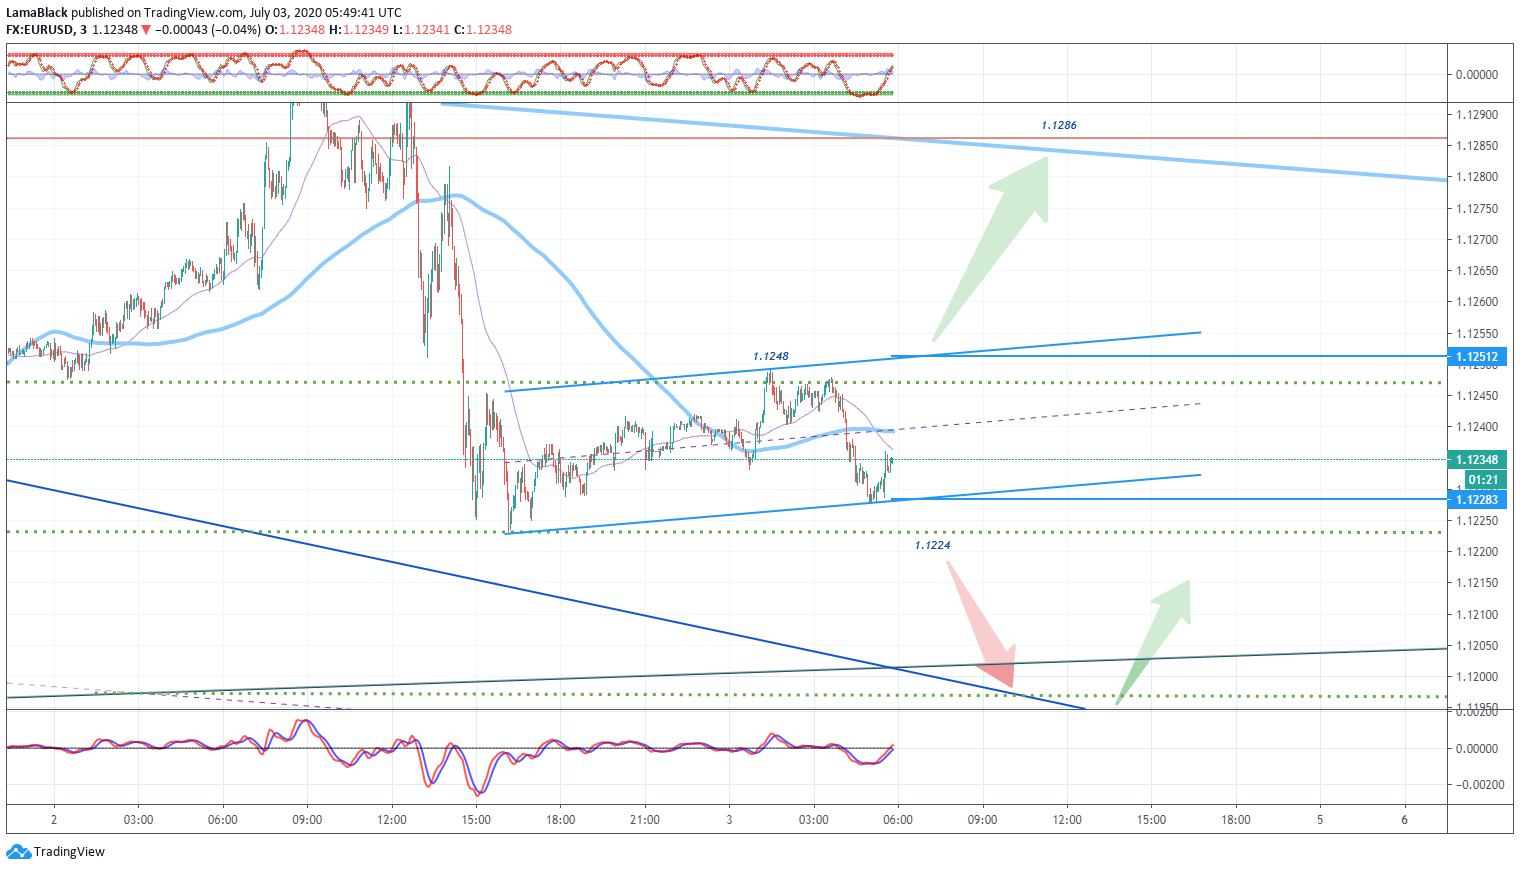This screenshot has height=870, width=1520.
Task: Click the 1.1248 annotation text
Action: (771, 356)
